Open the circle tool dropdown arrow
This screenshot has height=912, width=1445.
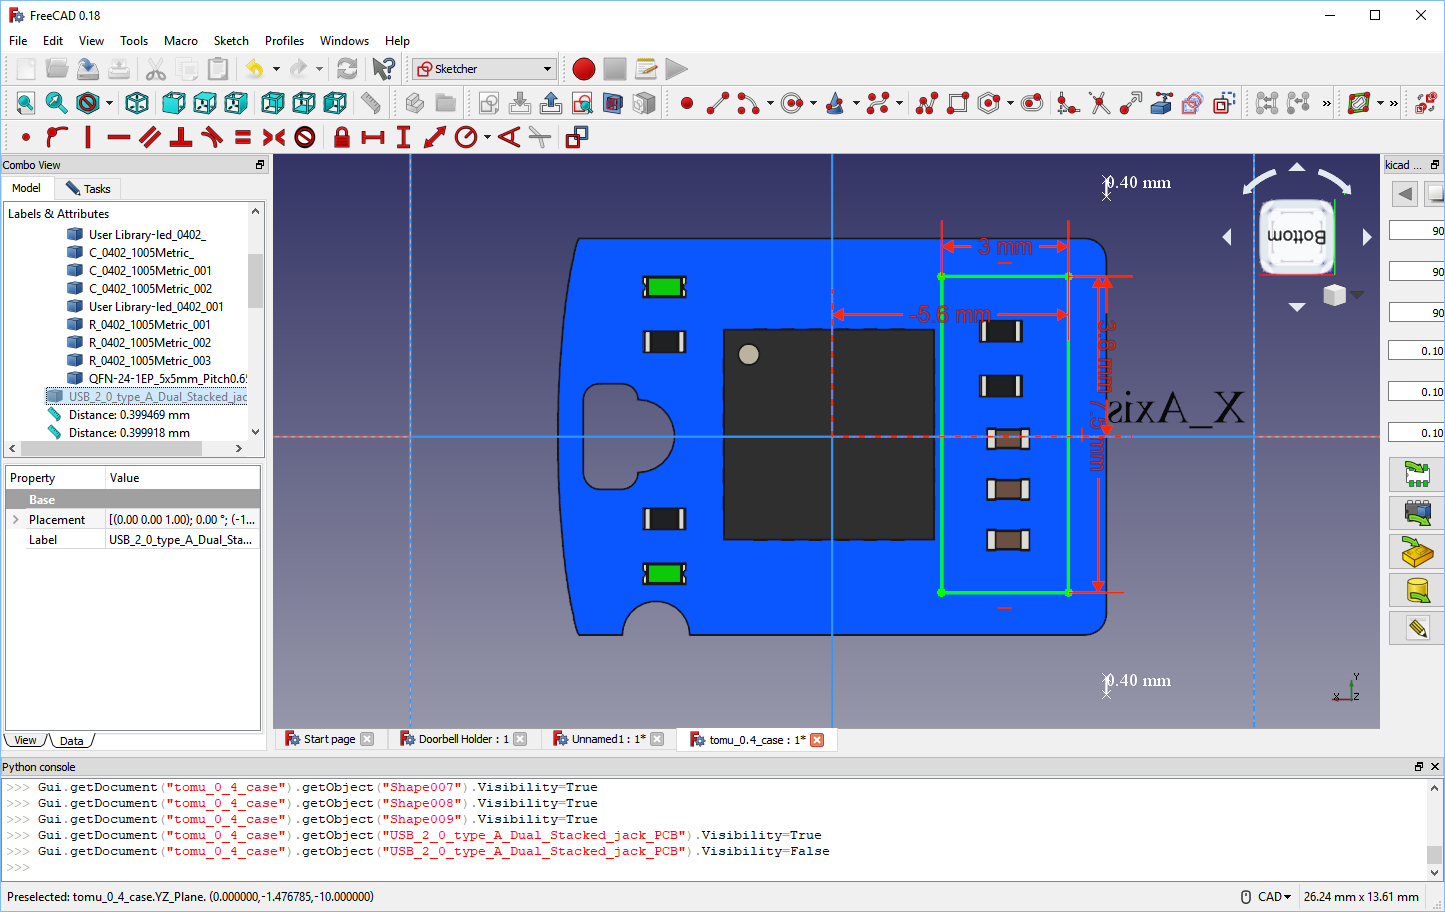pyautogui.click(x=812, y=102)
